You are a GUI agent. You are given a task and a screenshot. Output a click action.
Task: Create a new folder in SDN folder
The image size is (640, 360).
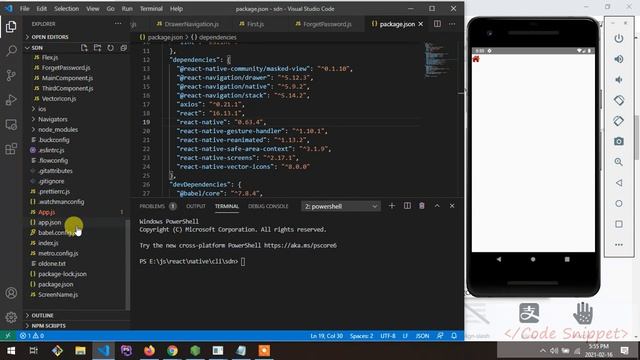tap(97, 48)
